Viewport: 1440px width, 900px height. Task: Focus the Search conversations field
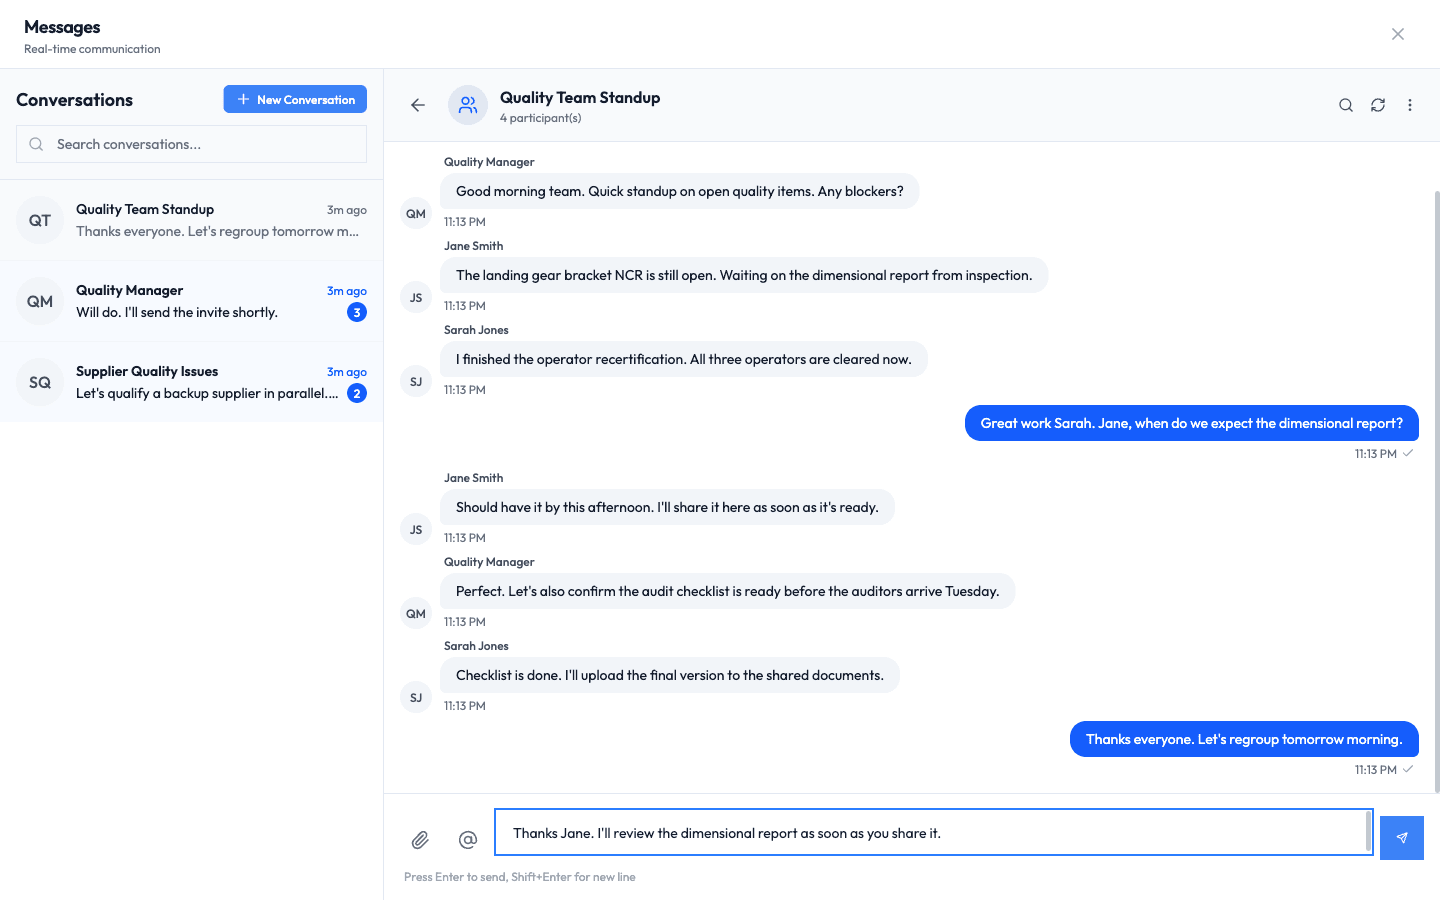[x=191, y=144]
